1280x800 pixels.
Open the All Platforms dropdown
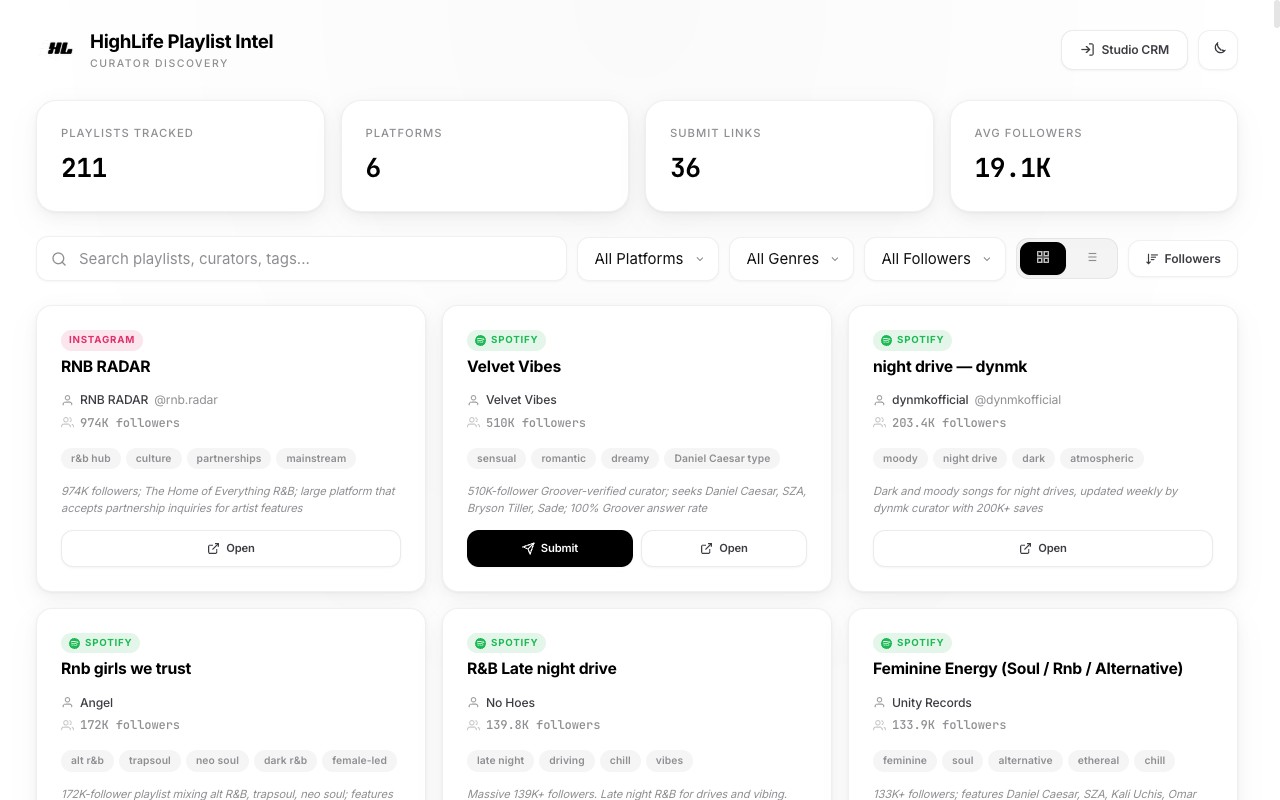click(x=648, y=259)
